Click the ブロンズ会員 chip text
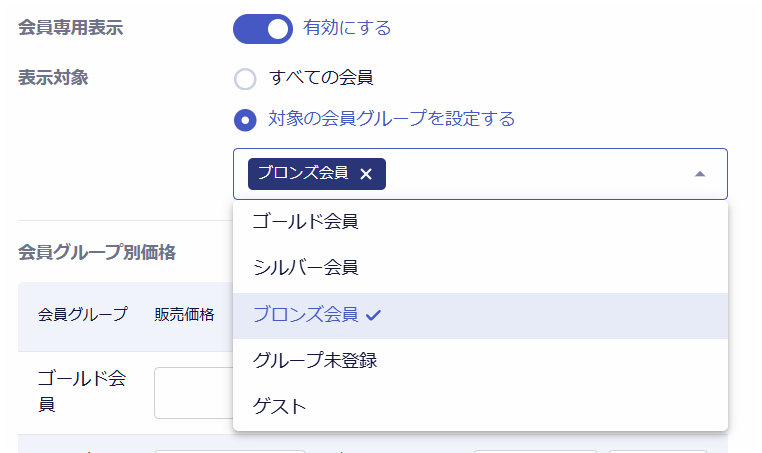This screenshot has height=453, width=762. click(x=303, y=173)
